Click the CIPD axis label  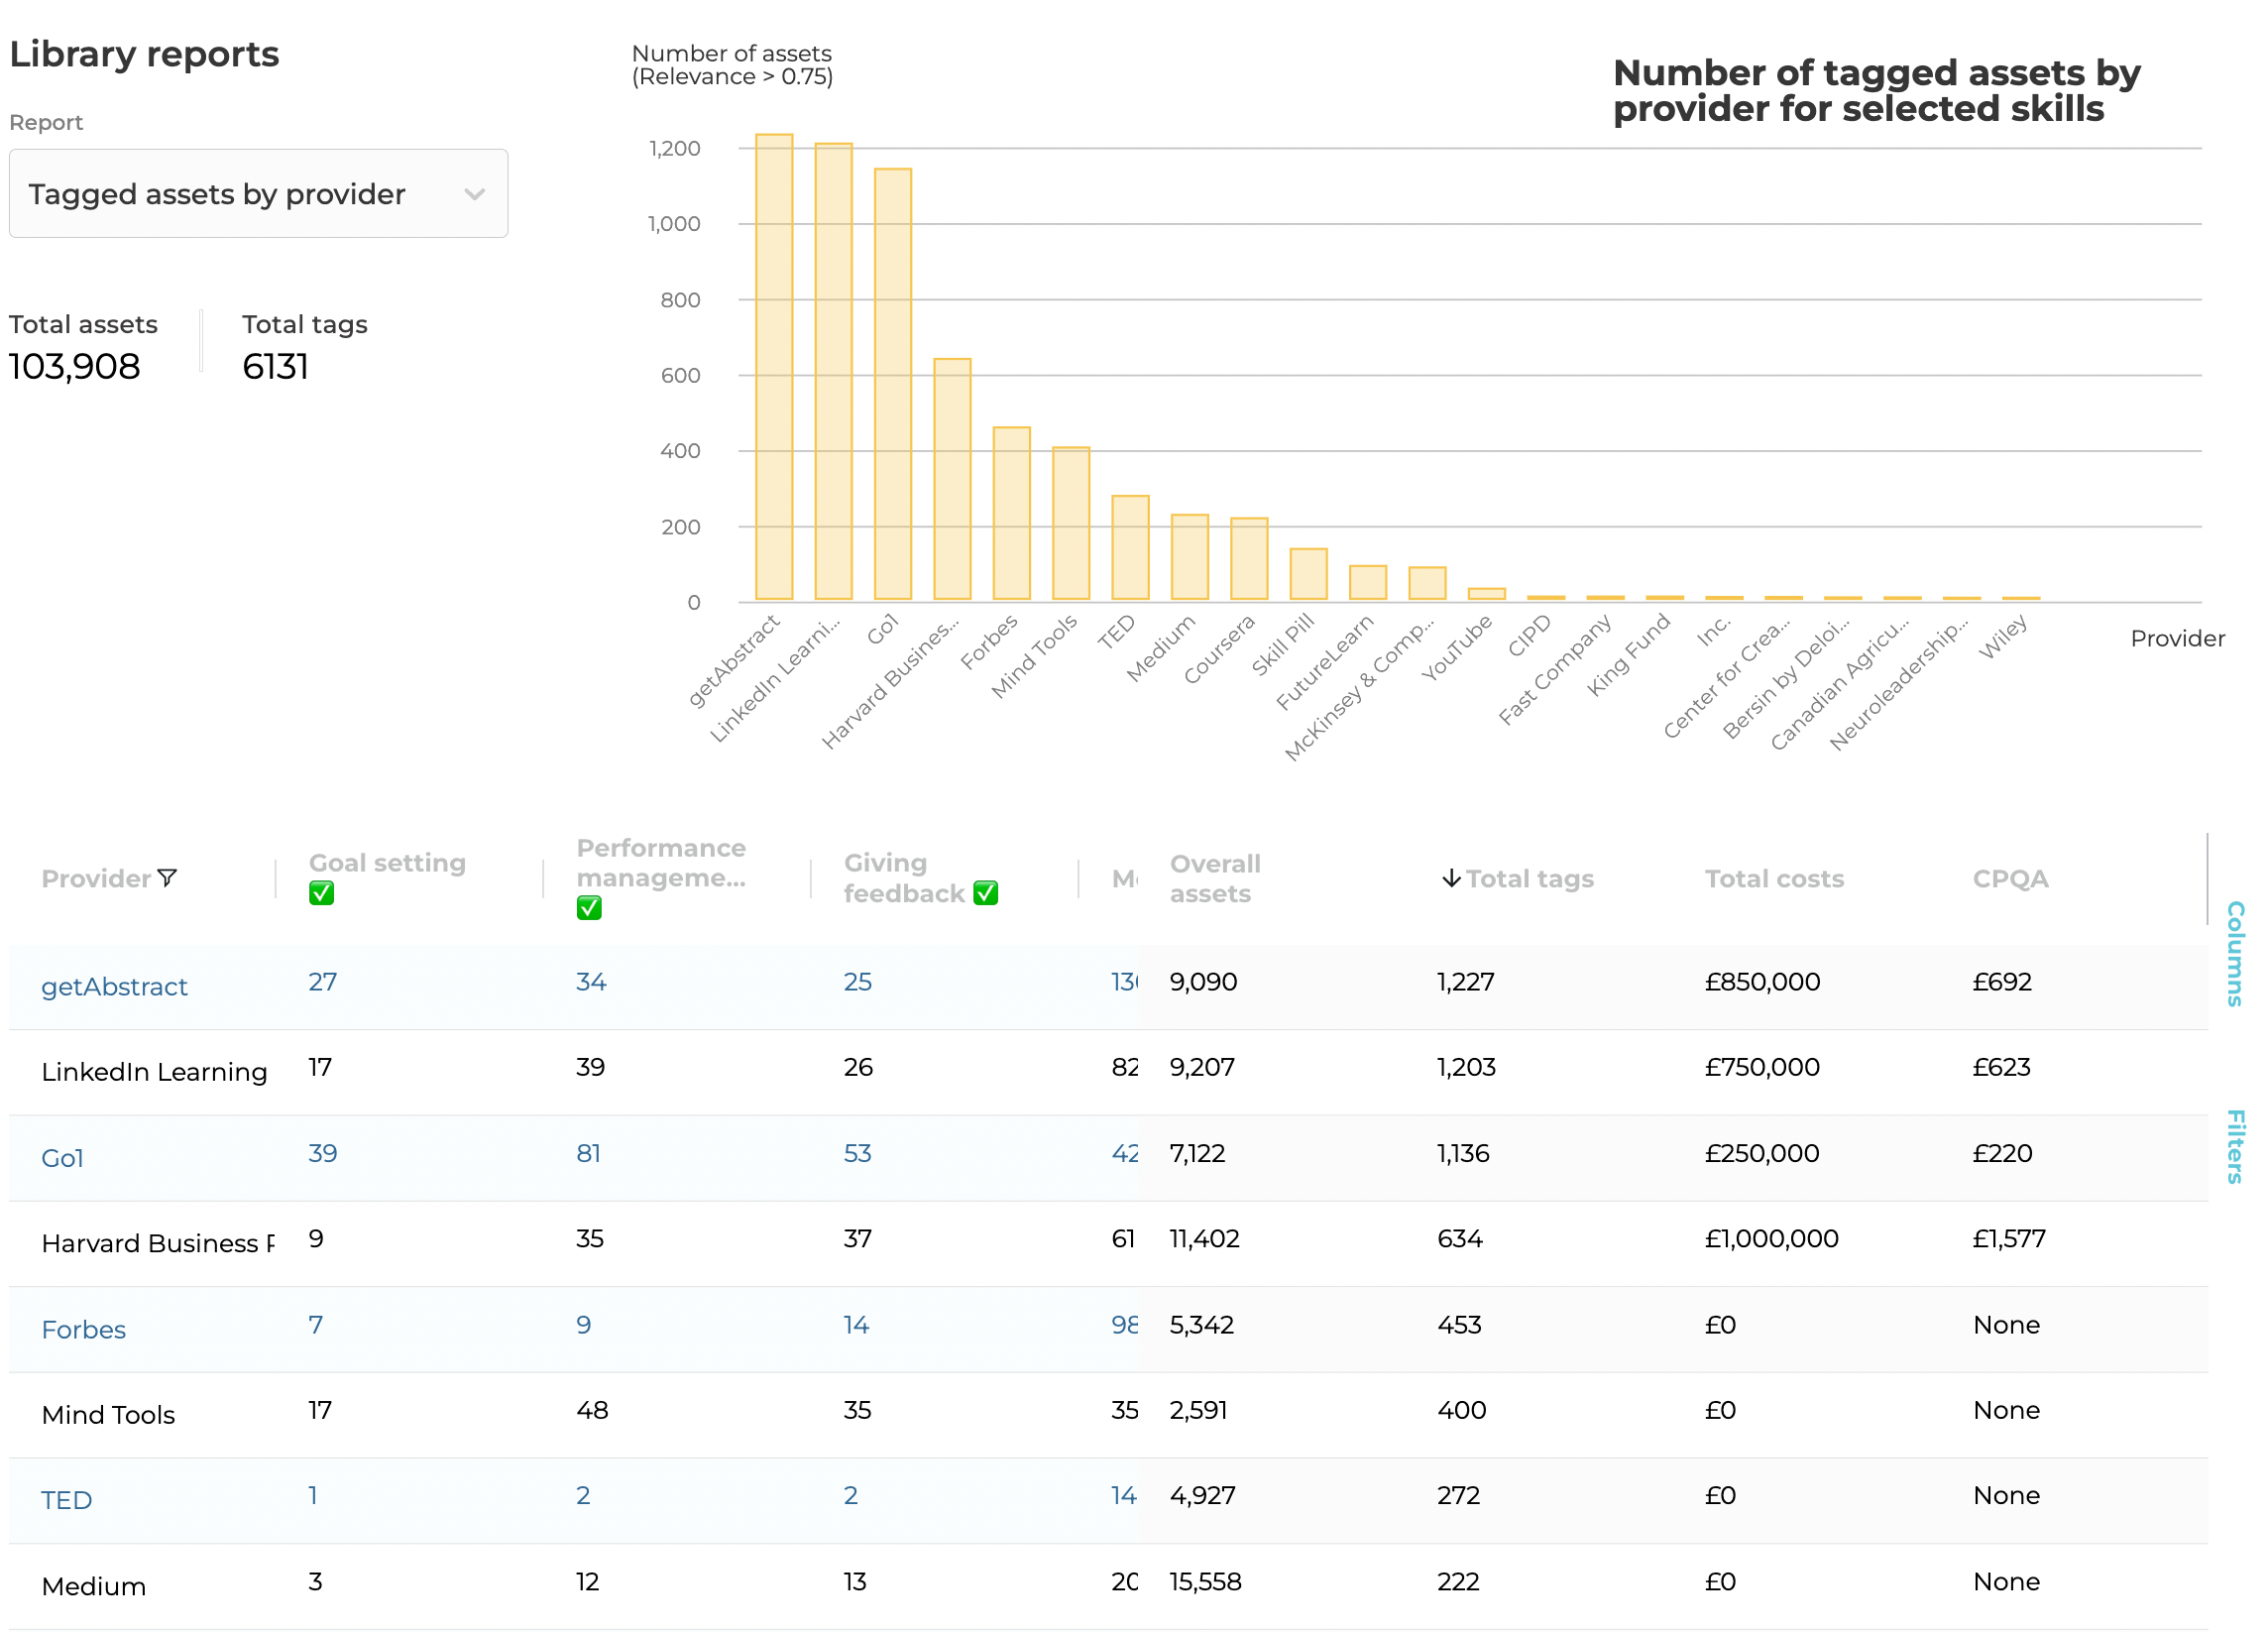click(x=1529, y=635)
